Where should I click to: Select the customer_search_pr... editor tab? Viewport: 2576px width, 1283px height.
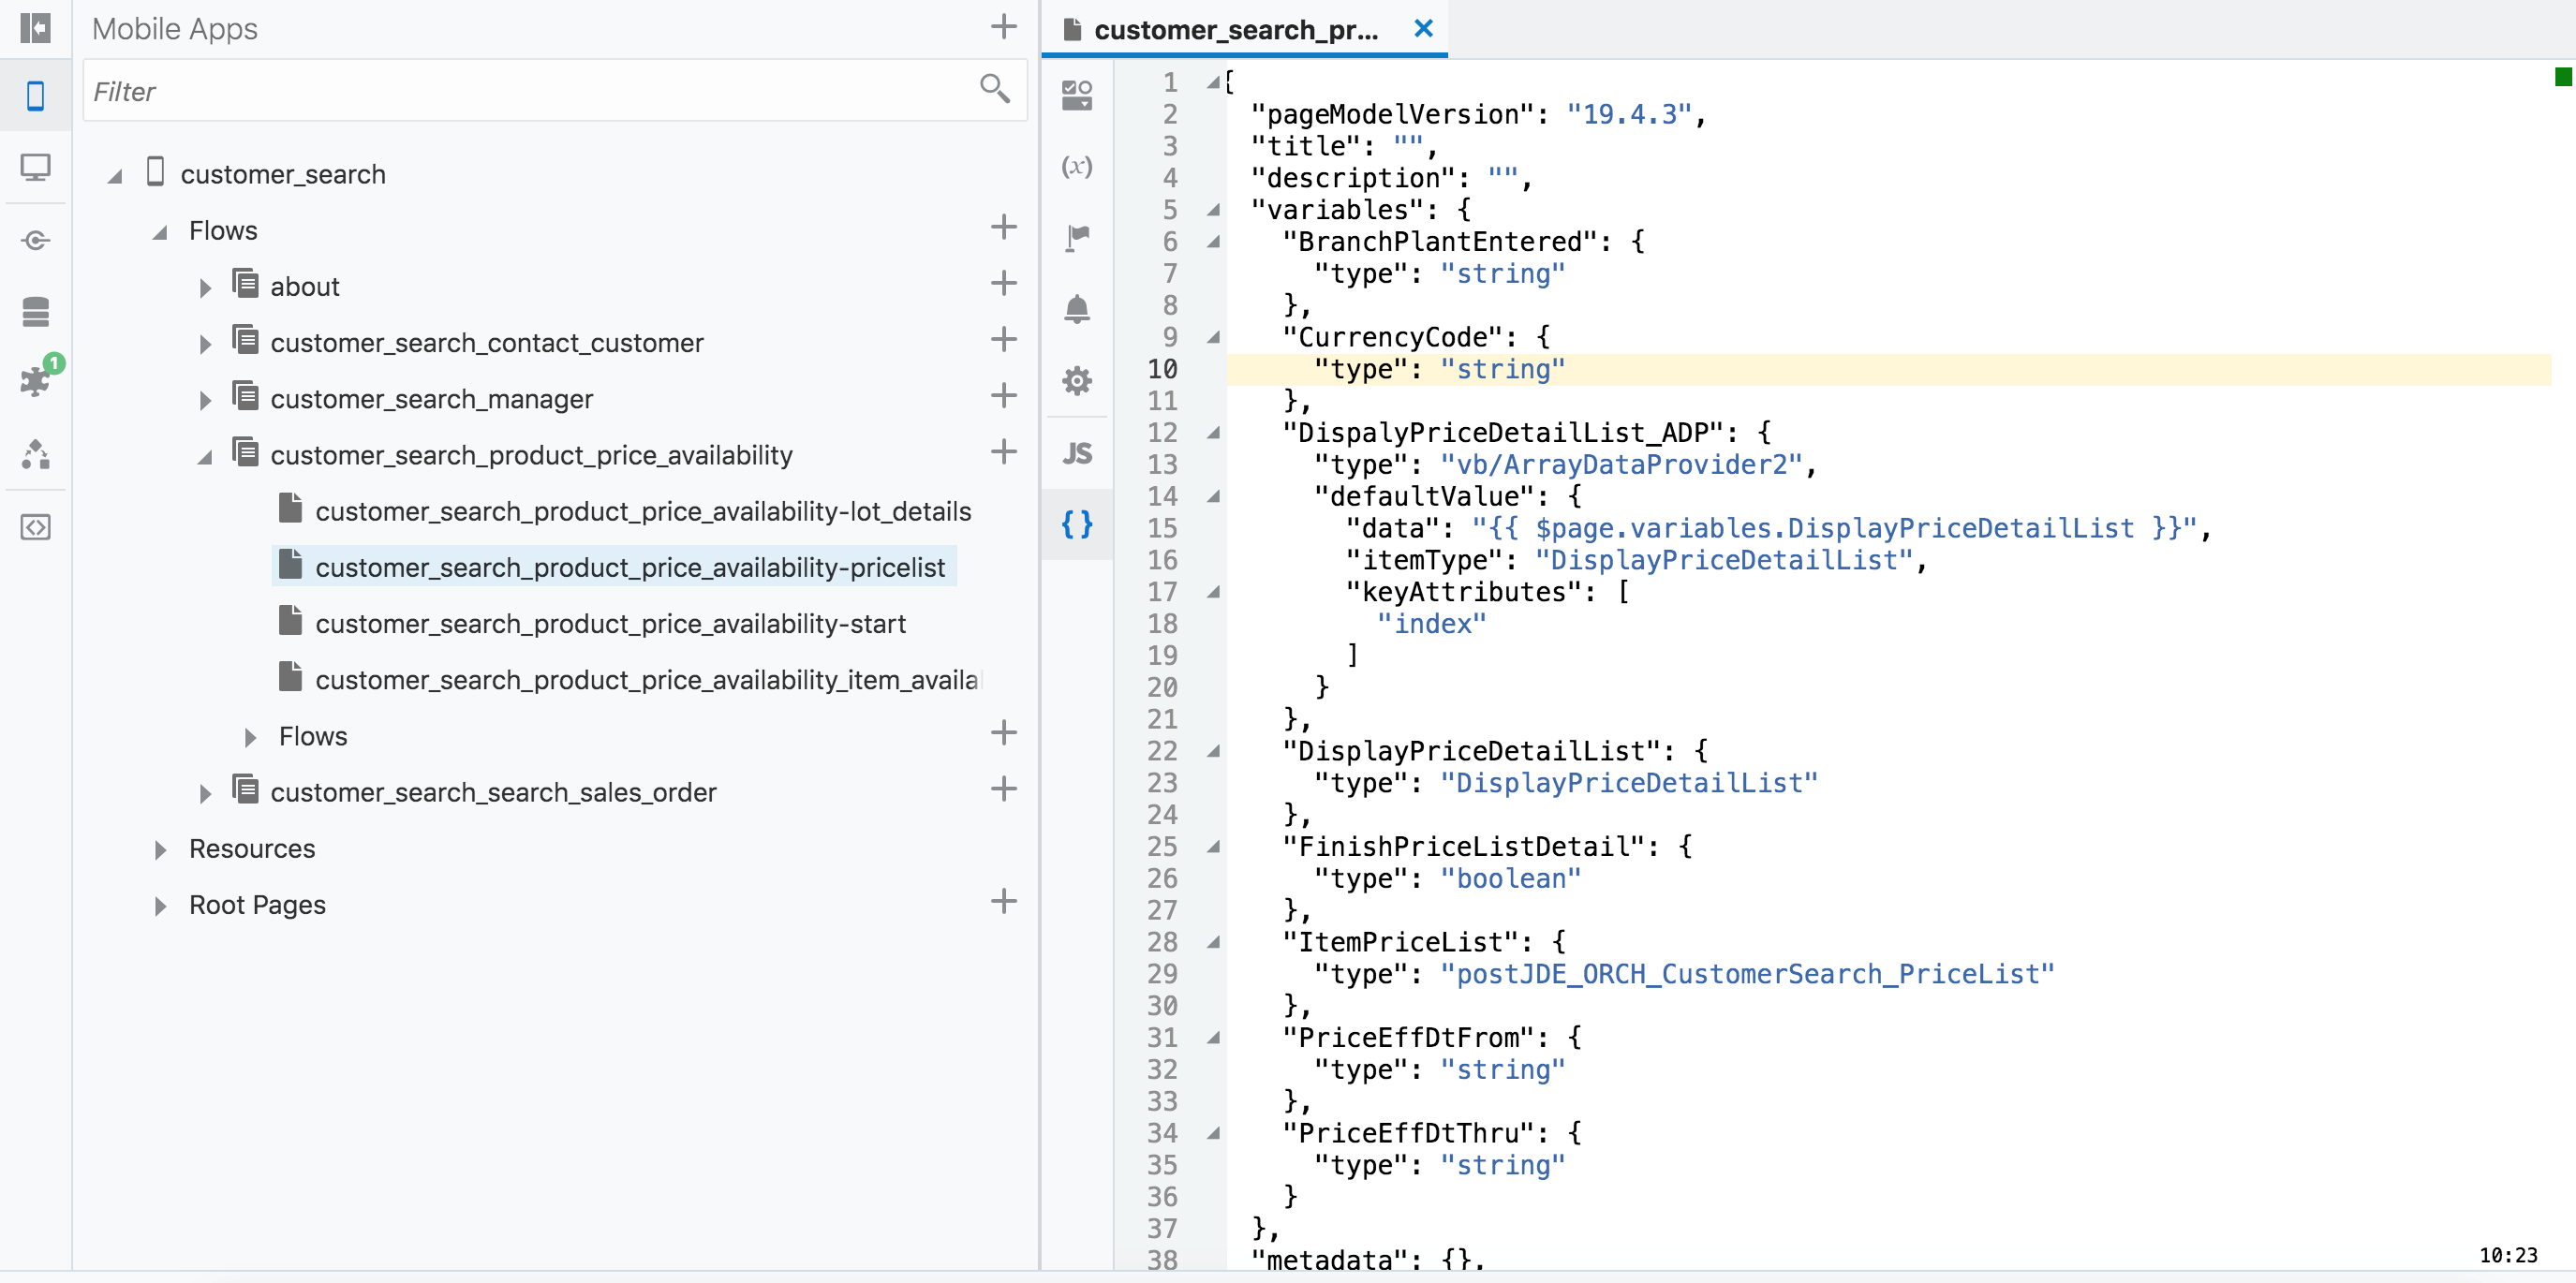coord(1235,30)
